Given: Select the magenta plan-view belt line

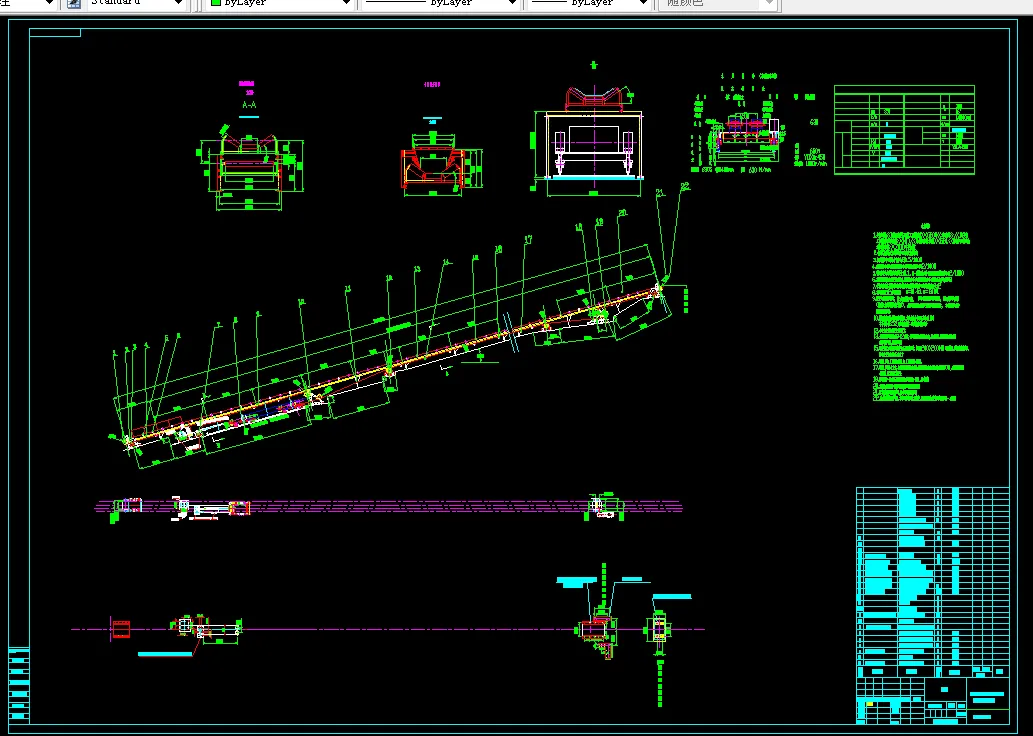Looking at the screenshot, I should 389,507.
